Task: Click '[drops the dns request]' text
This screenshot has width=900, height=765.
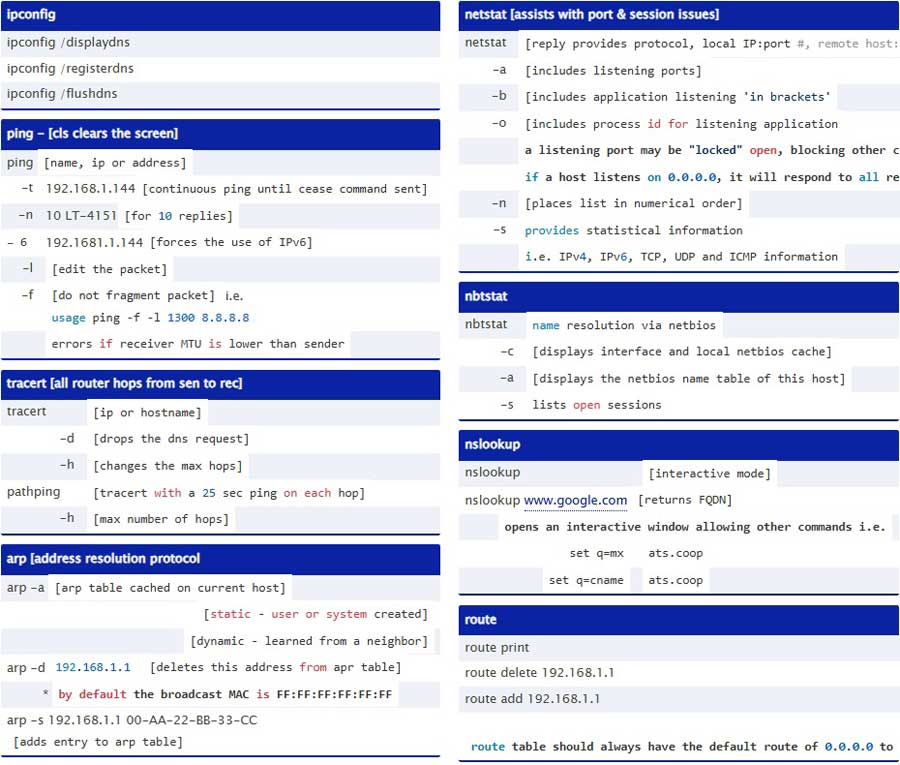Action: click(x=172, y=439)
